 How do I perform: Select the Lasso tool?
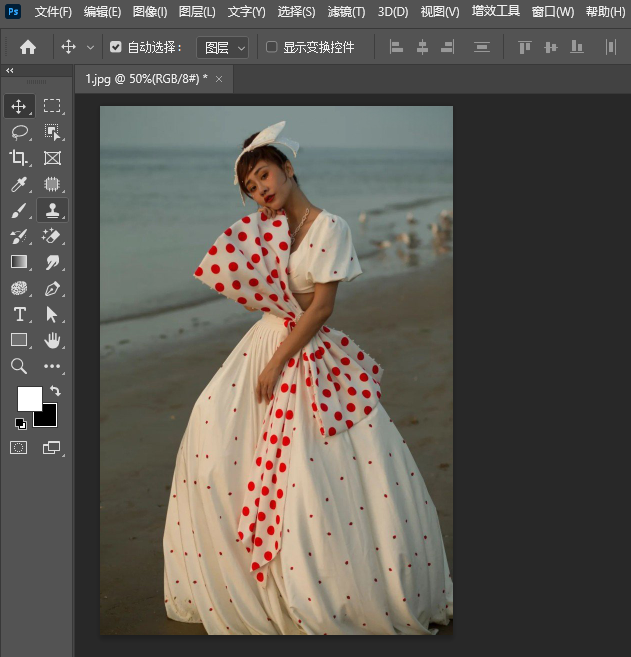[x=19, y=132]
